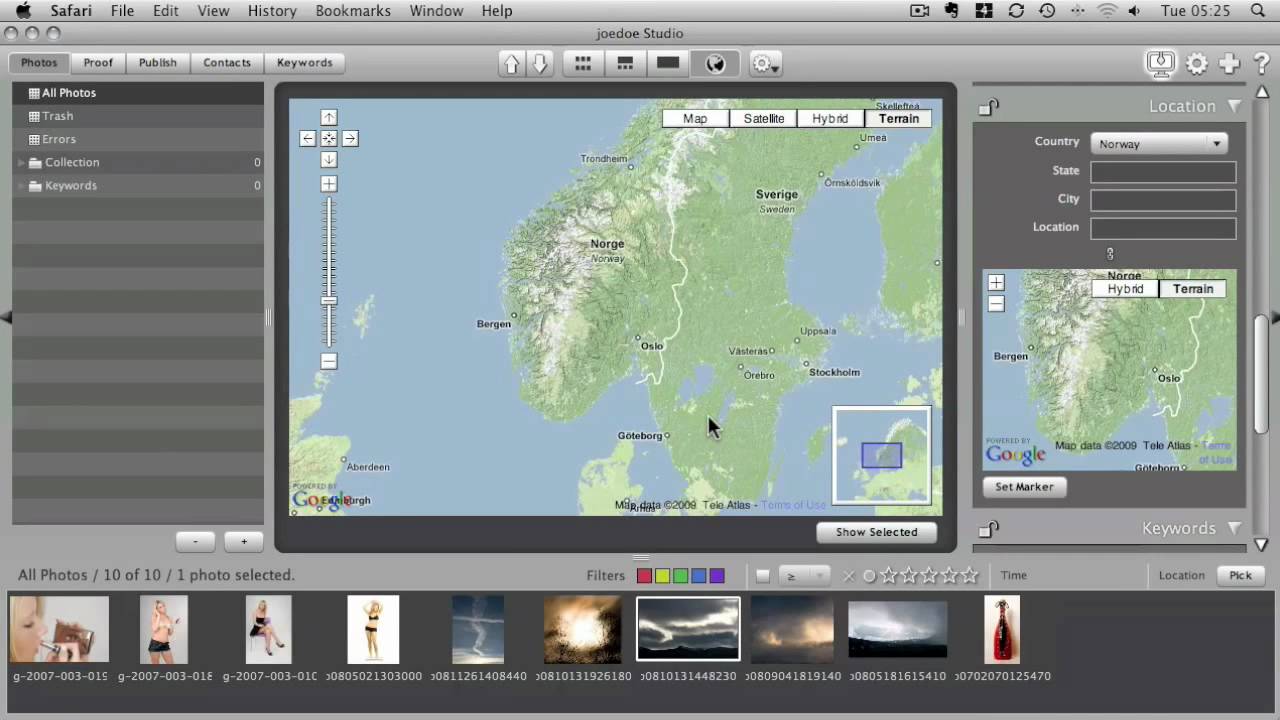Image resolution: width=1280 pixels, height=720 pixels.
Task: Toggle the Location panel lock icon
Action: 988,106
